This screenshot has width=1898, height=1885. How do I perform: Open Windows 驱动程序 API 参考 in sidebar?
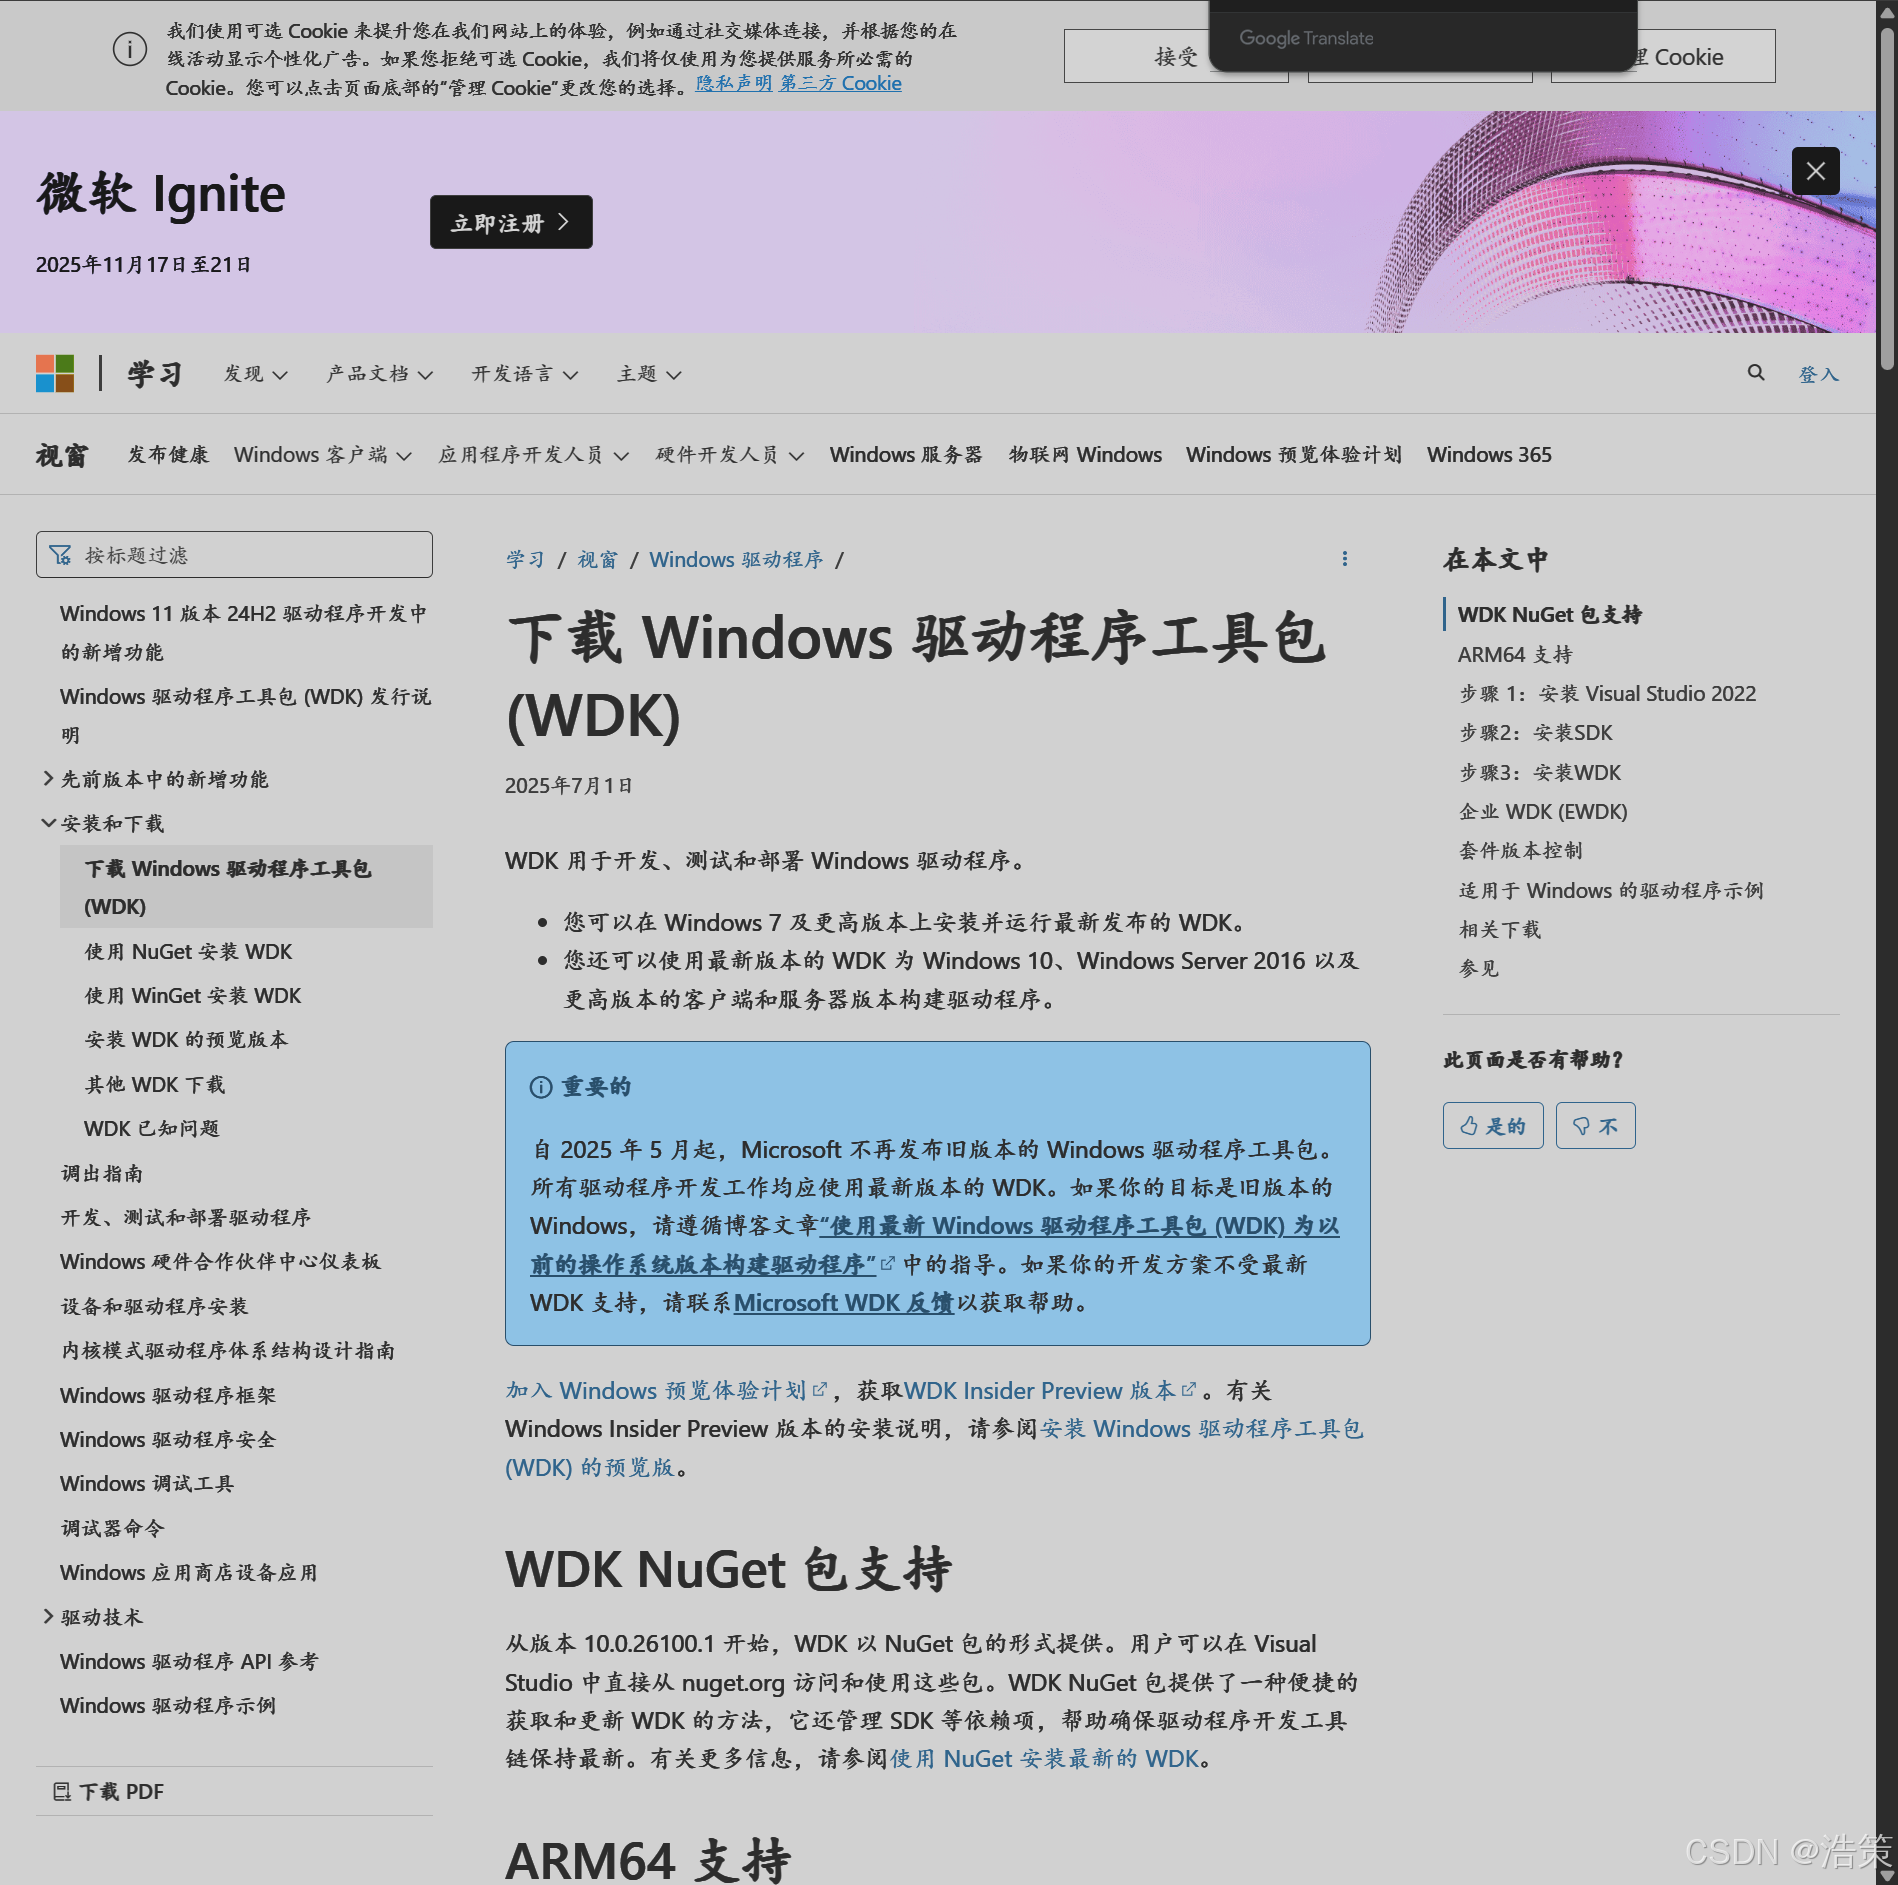pyautogui.click(x=189, y=1662)
